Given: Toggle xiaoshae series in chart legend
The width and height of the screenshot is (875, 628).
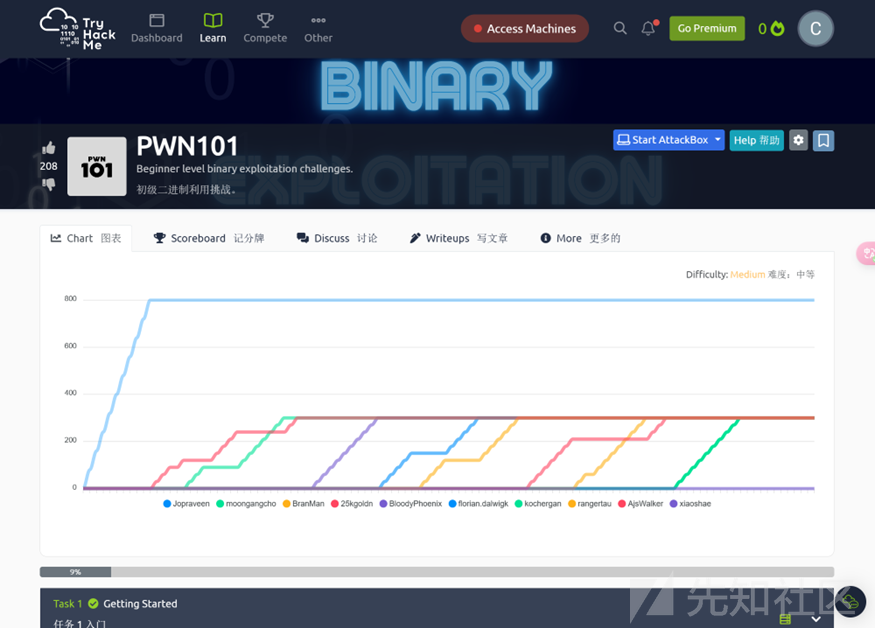Looking at the screenshot, I should (x=690, y=504).
